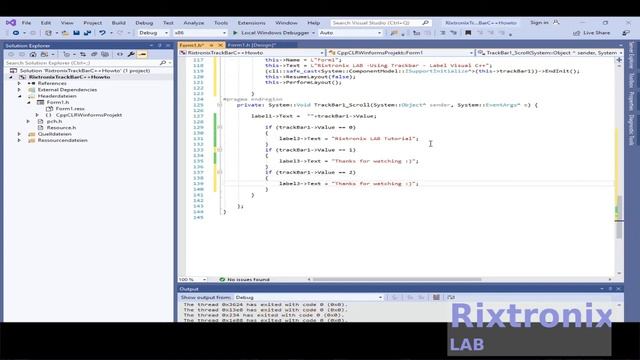This screenshot has width=640, height=360.
Task: Click the editor horizontal scrollbar
Action: pos(397,280)
